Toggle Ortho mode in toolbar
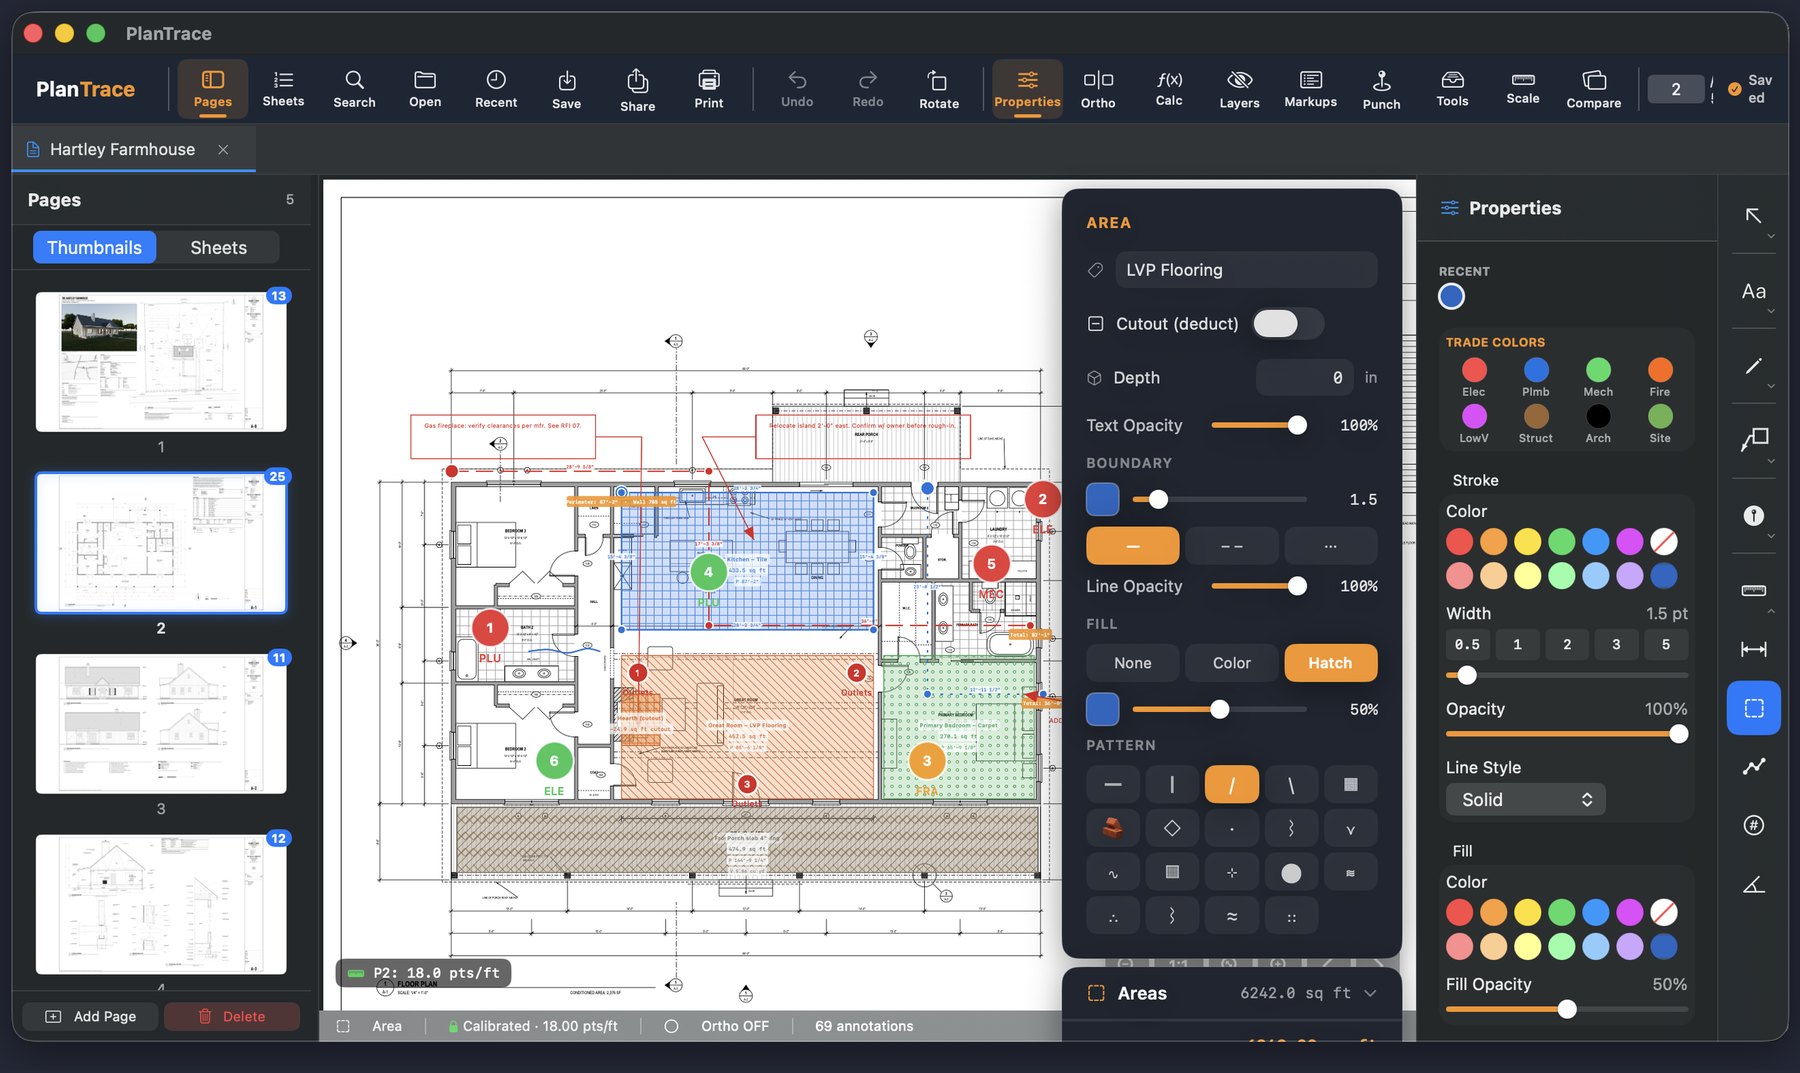 (x=1098, y=89)
